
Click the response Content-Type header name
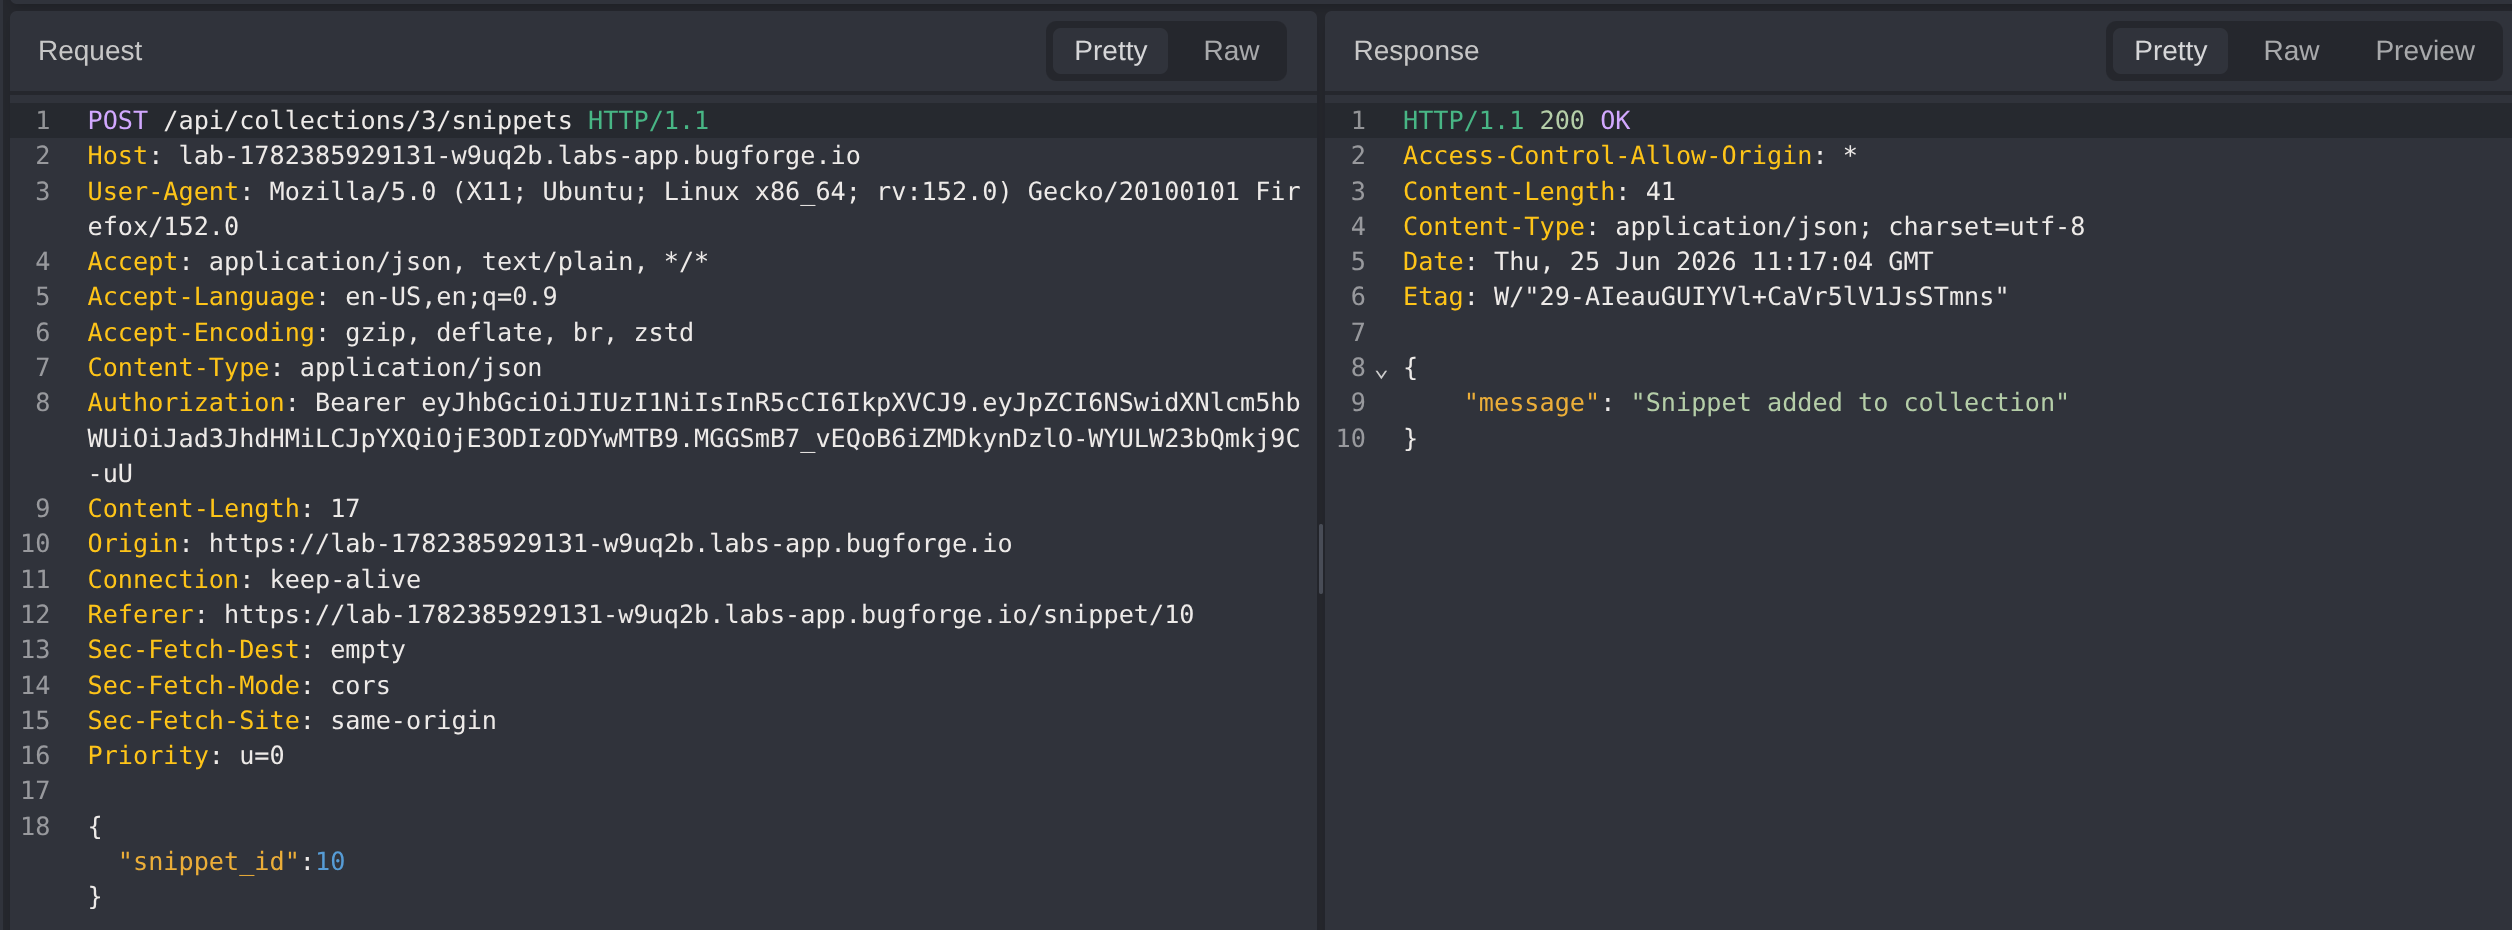(x=1494, y=227)
